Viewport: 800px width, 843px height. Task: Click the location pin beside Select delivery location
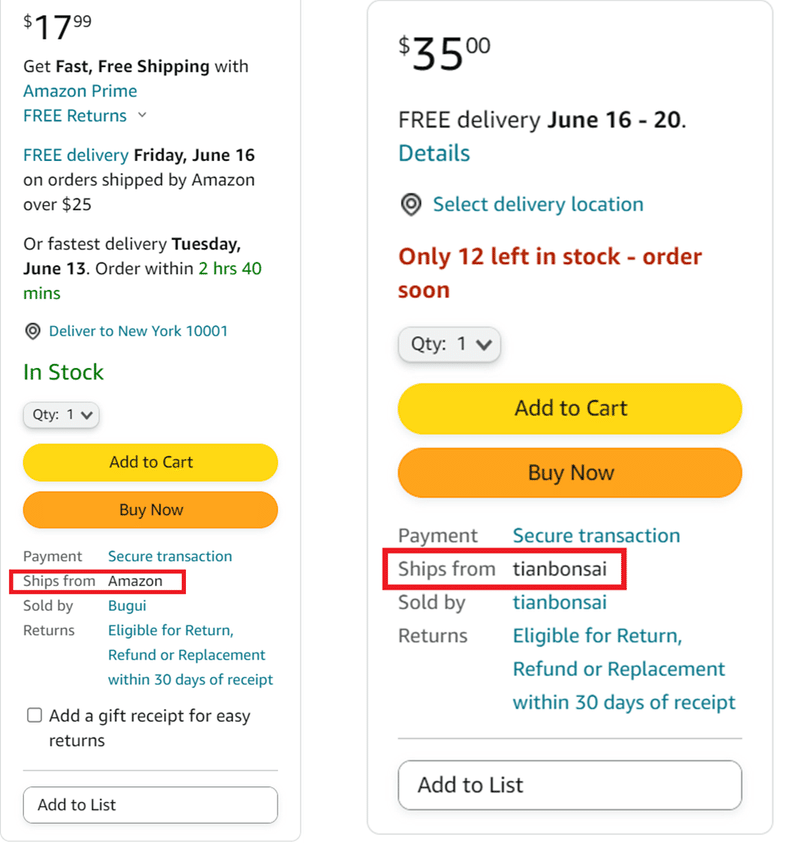411,205
